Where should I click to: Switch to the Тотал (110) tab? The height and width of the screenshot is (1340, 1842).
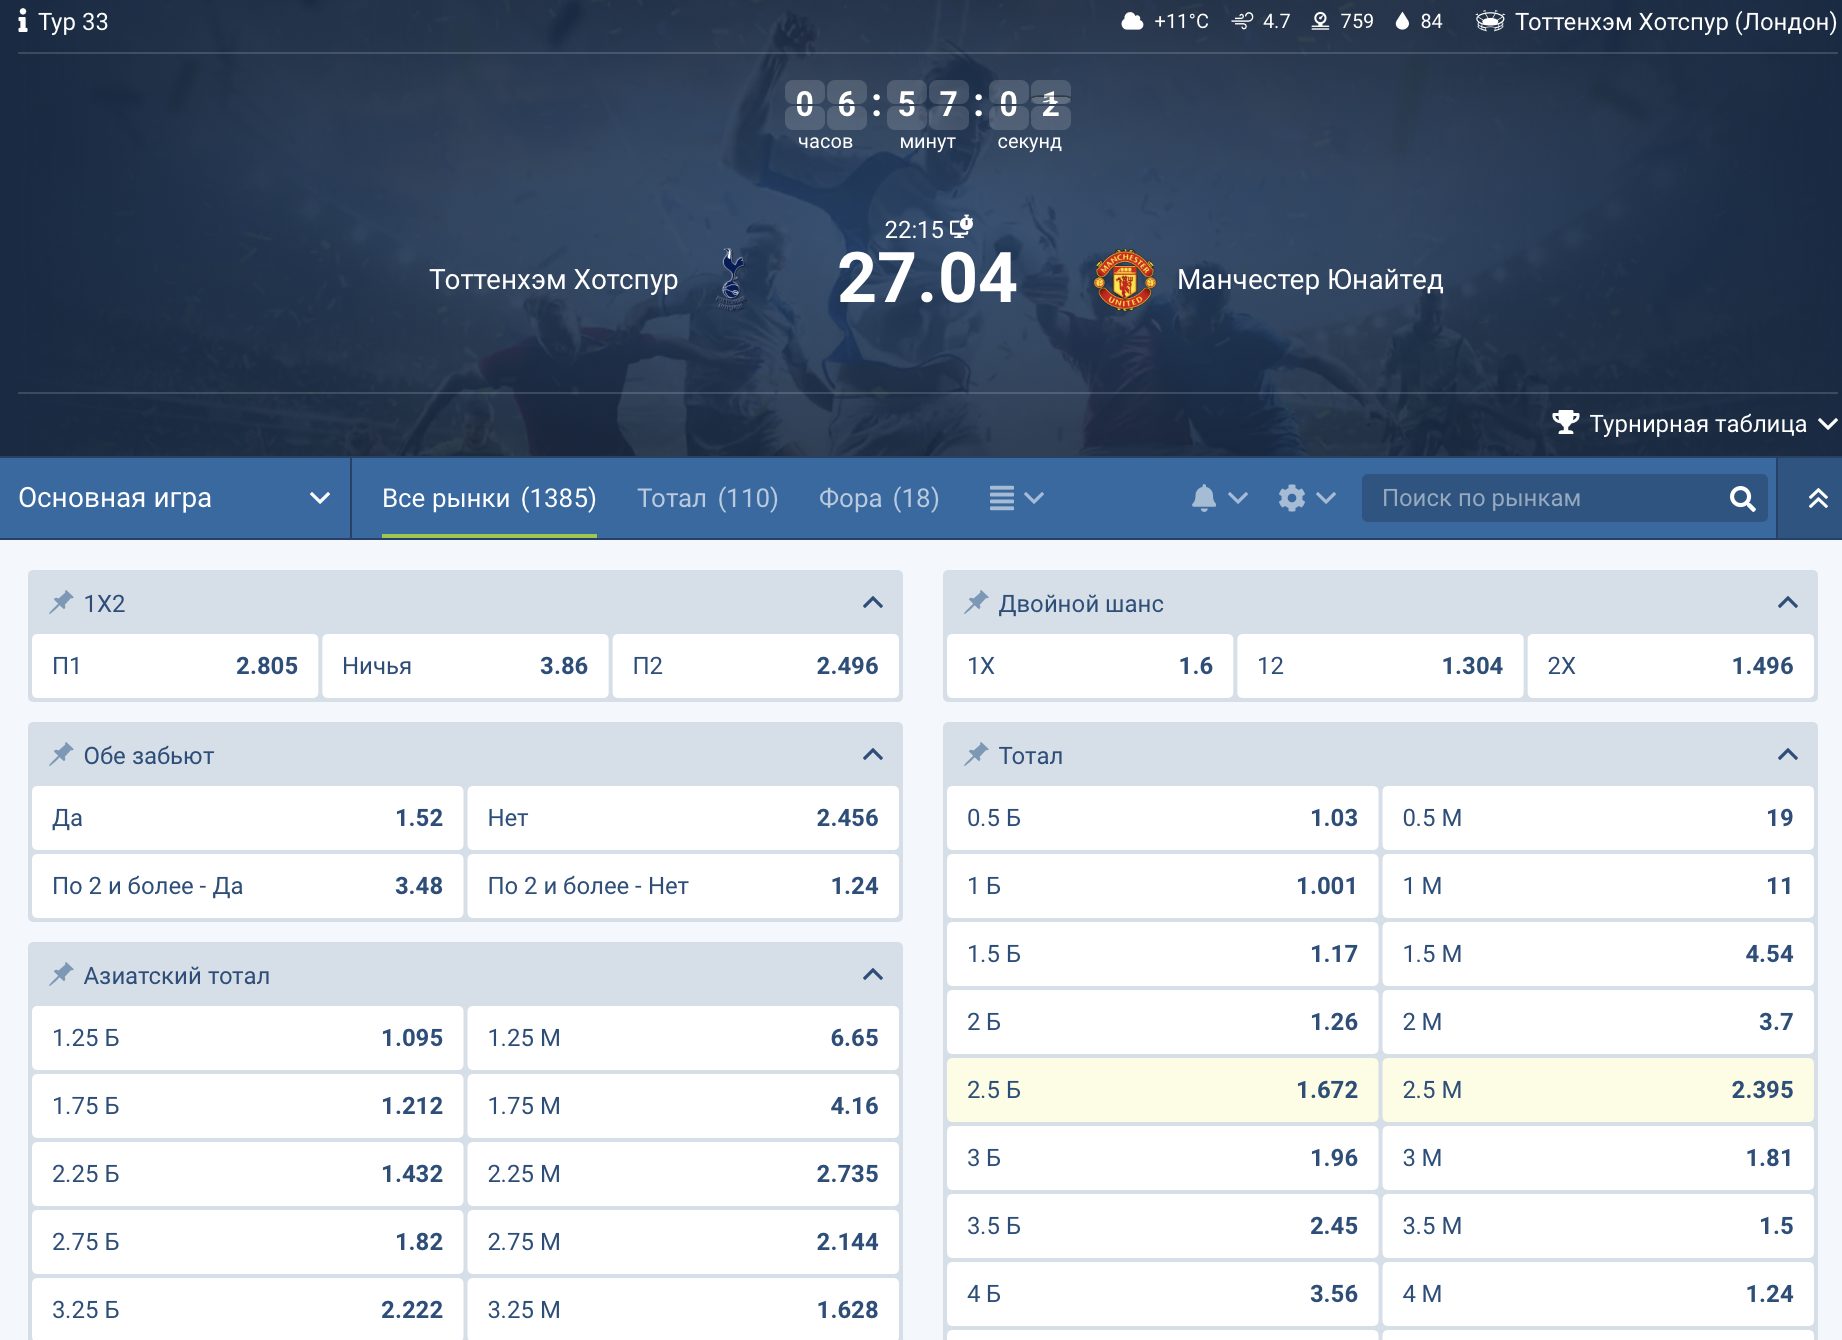point(707,498)
